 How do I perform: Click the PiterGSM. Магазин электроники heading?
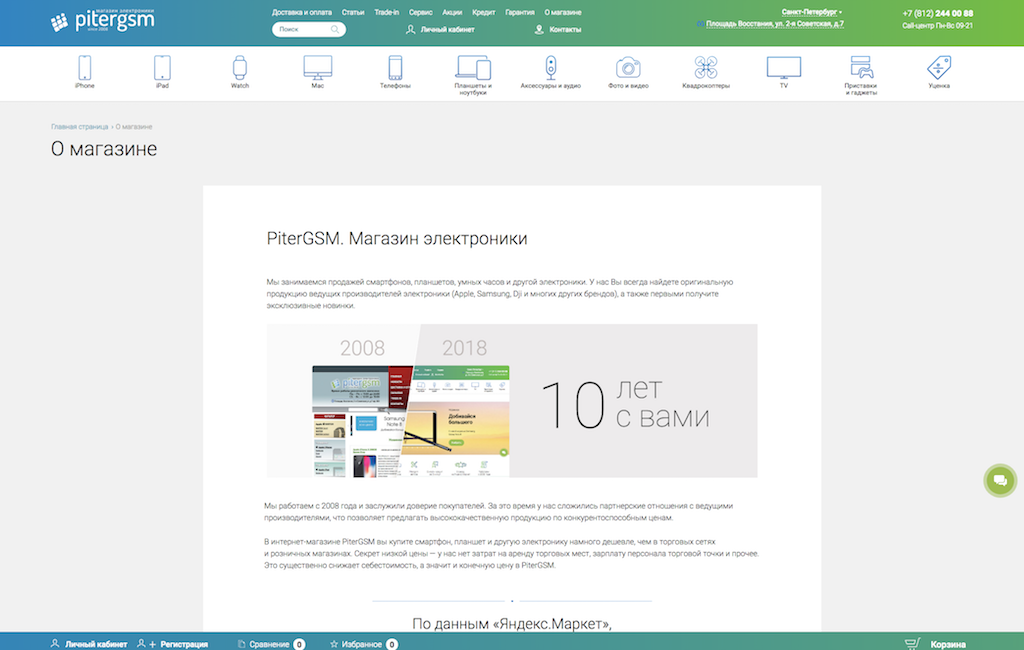pos(397,238)
